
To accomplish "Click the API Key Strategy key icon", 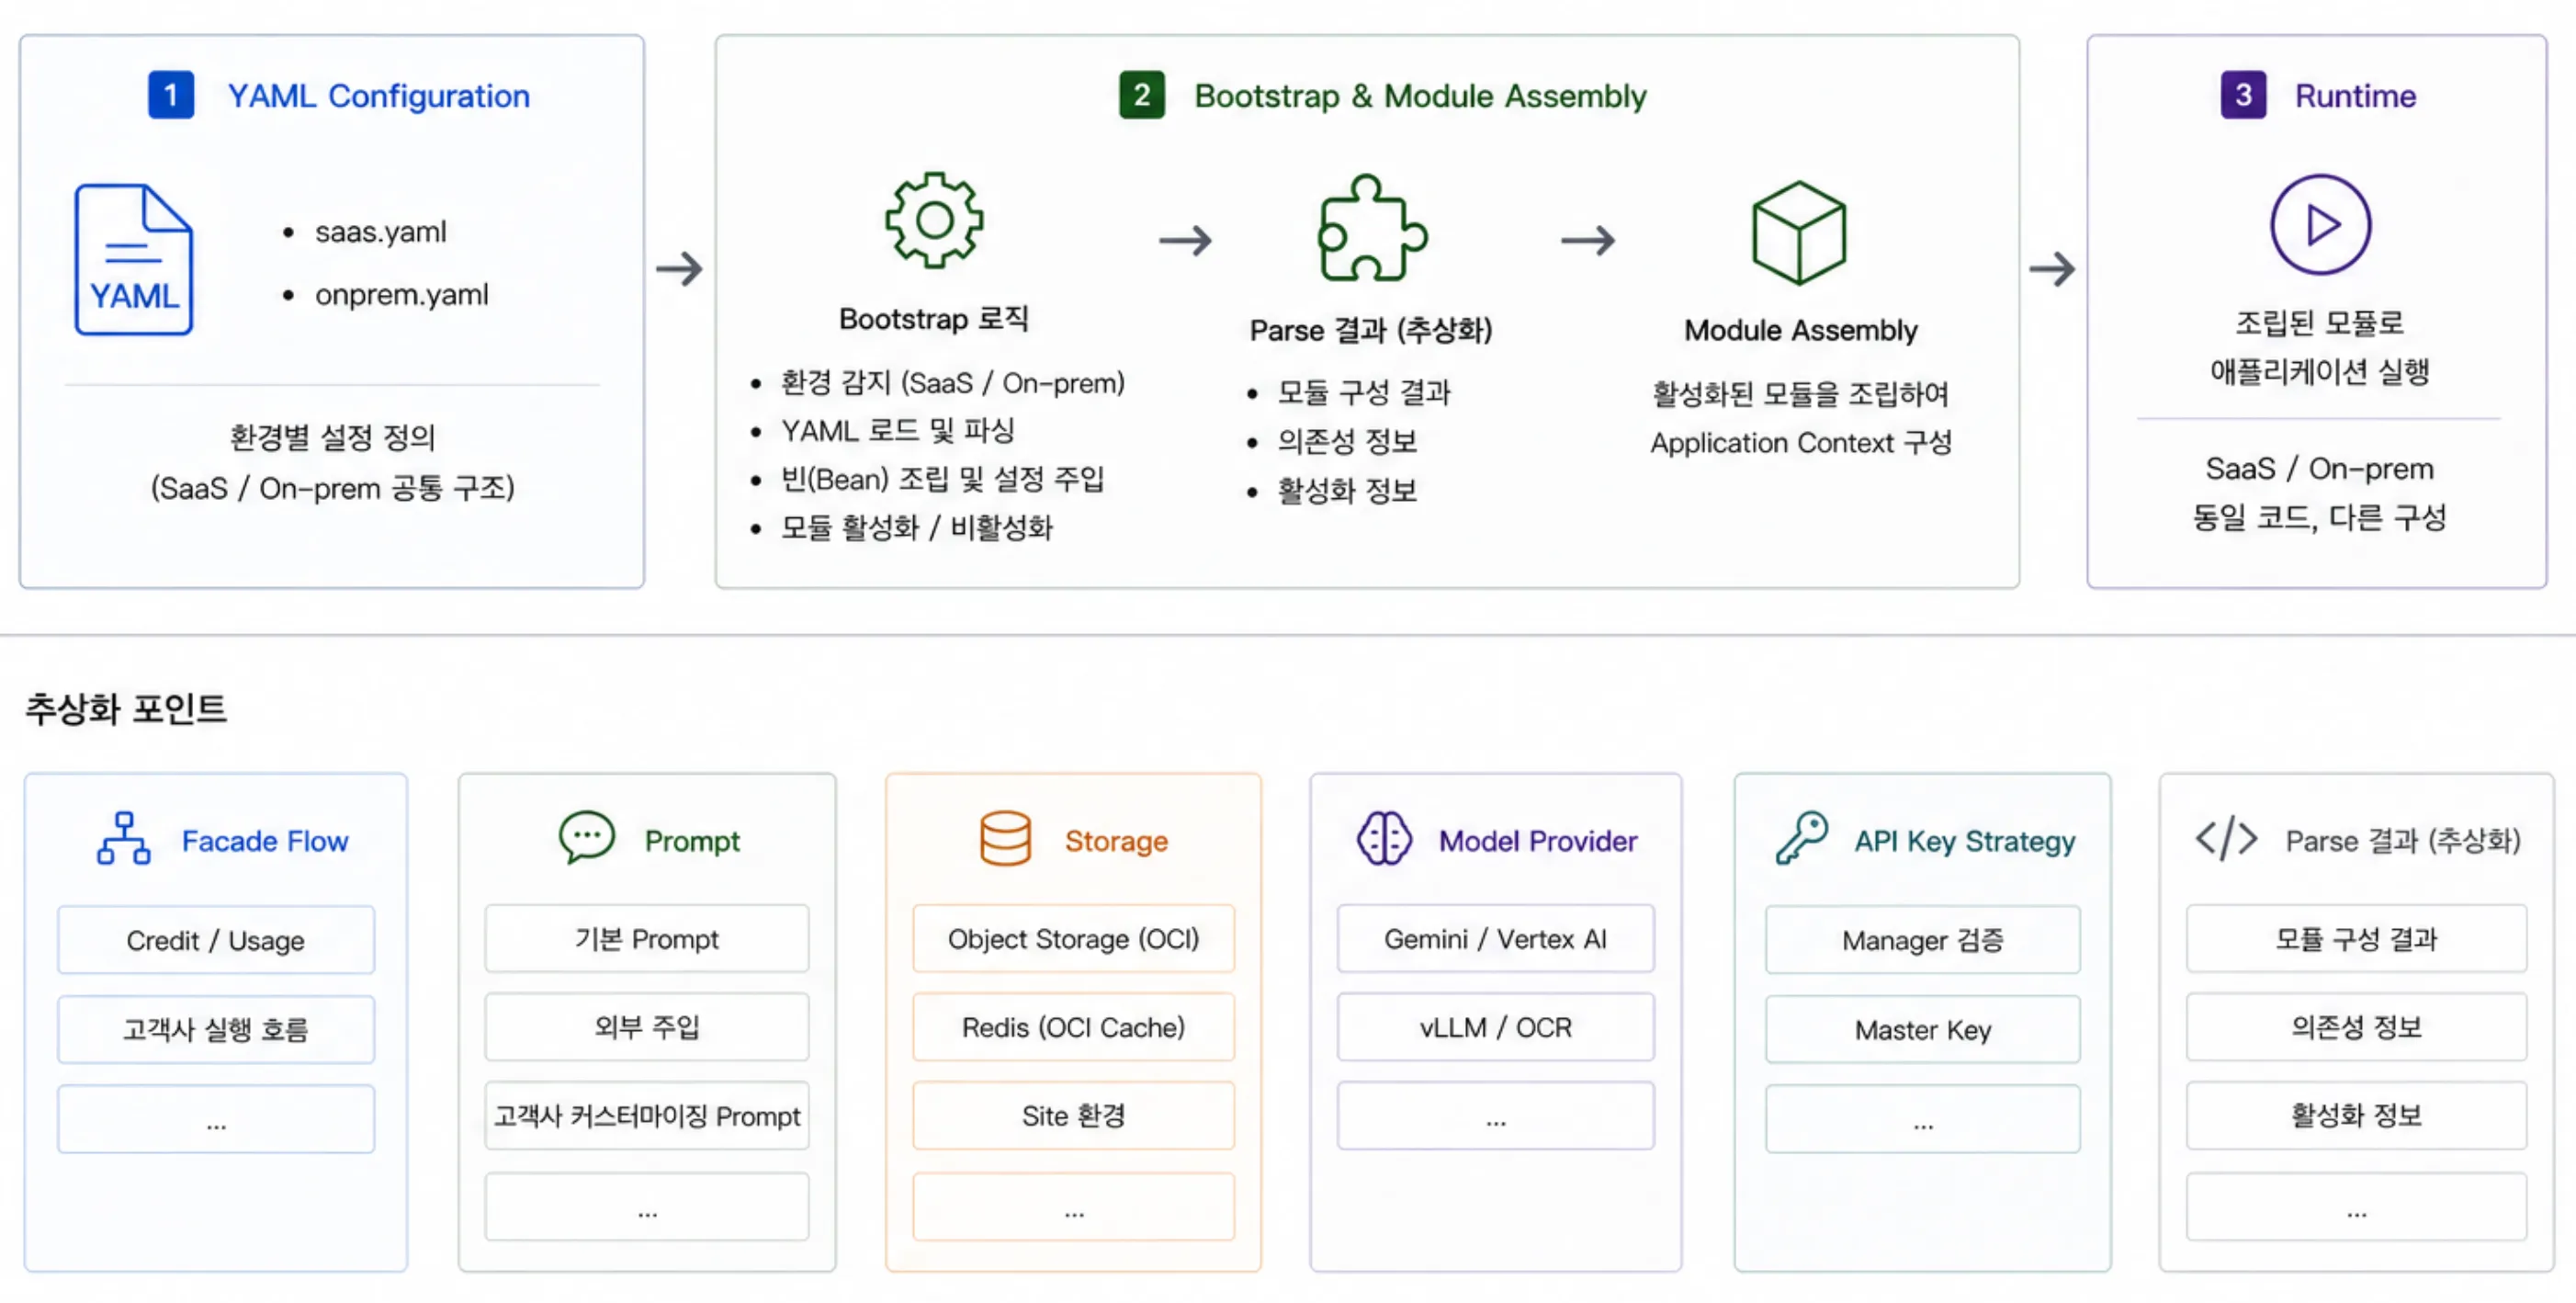I will 1801,838.
